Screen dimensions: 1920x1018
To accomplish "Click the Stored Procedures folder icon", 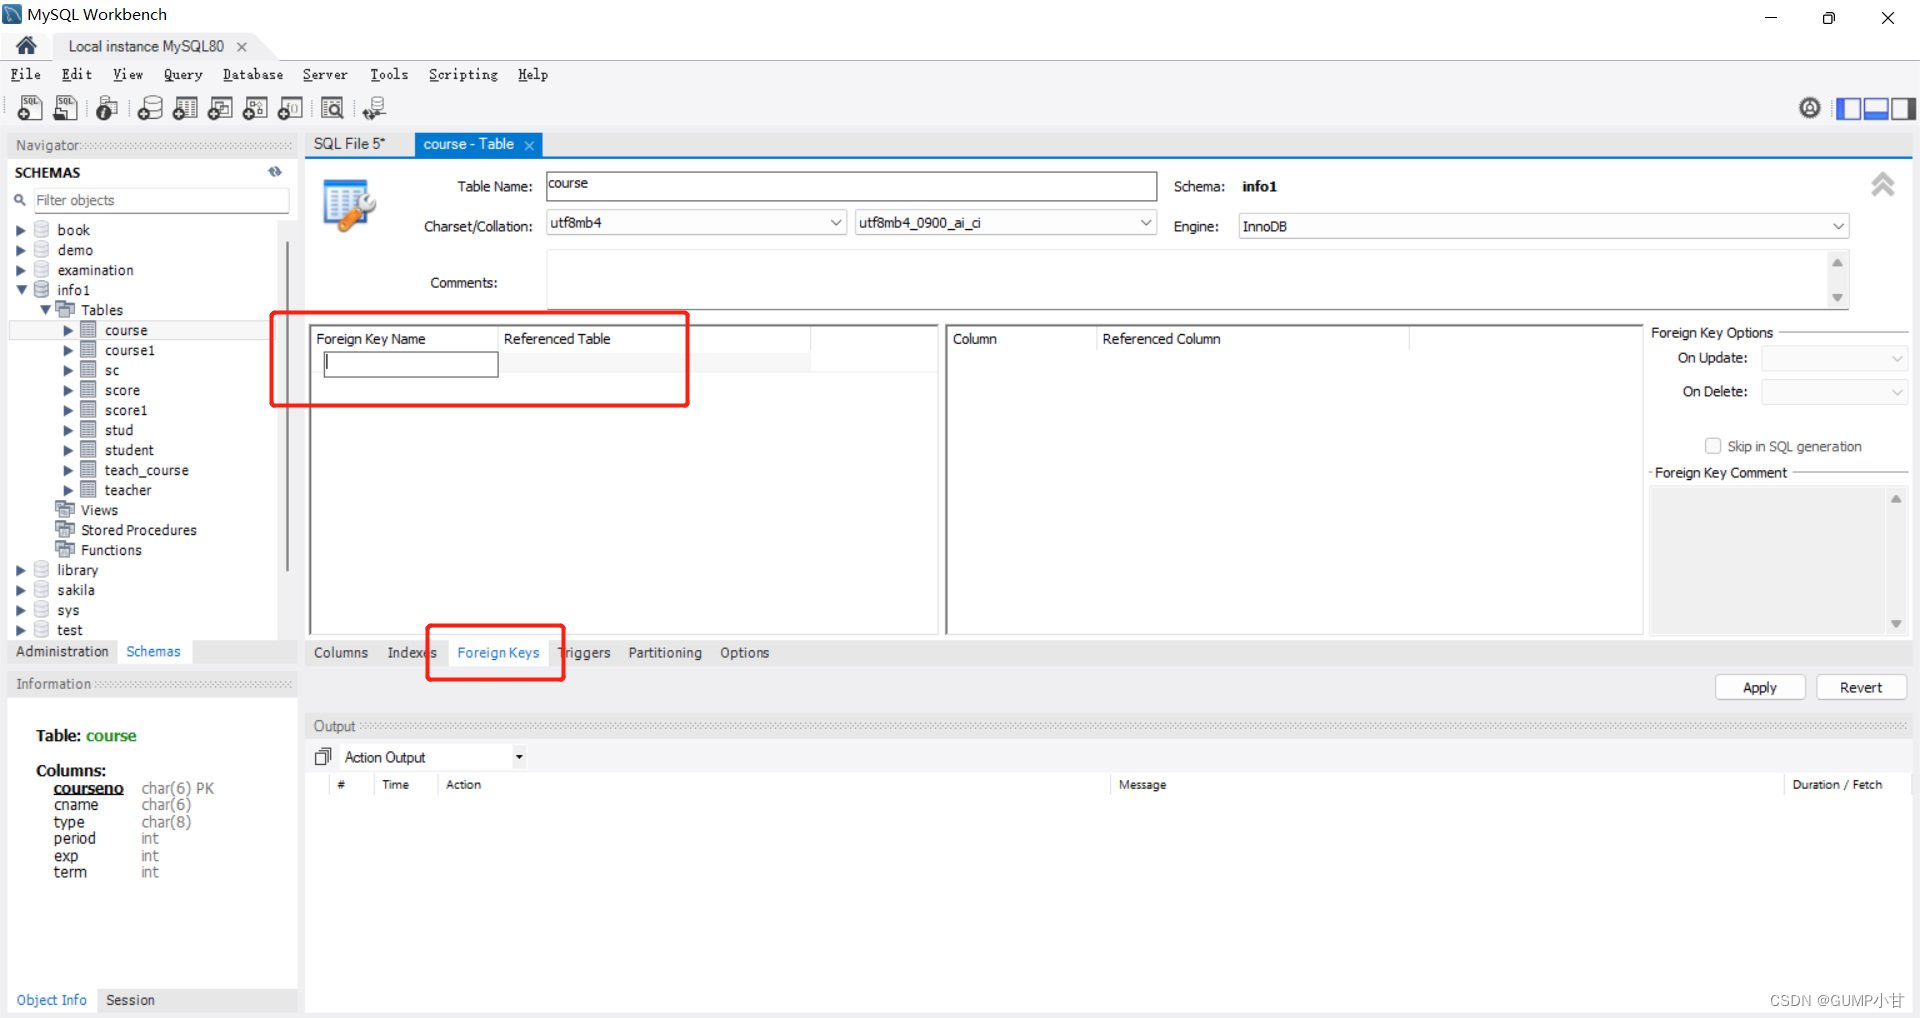I will click(65, 529).
